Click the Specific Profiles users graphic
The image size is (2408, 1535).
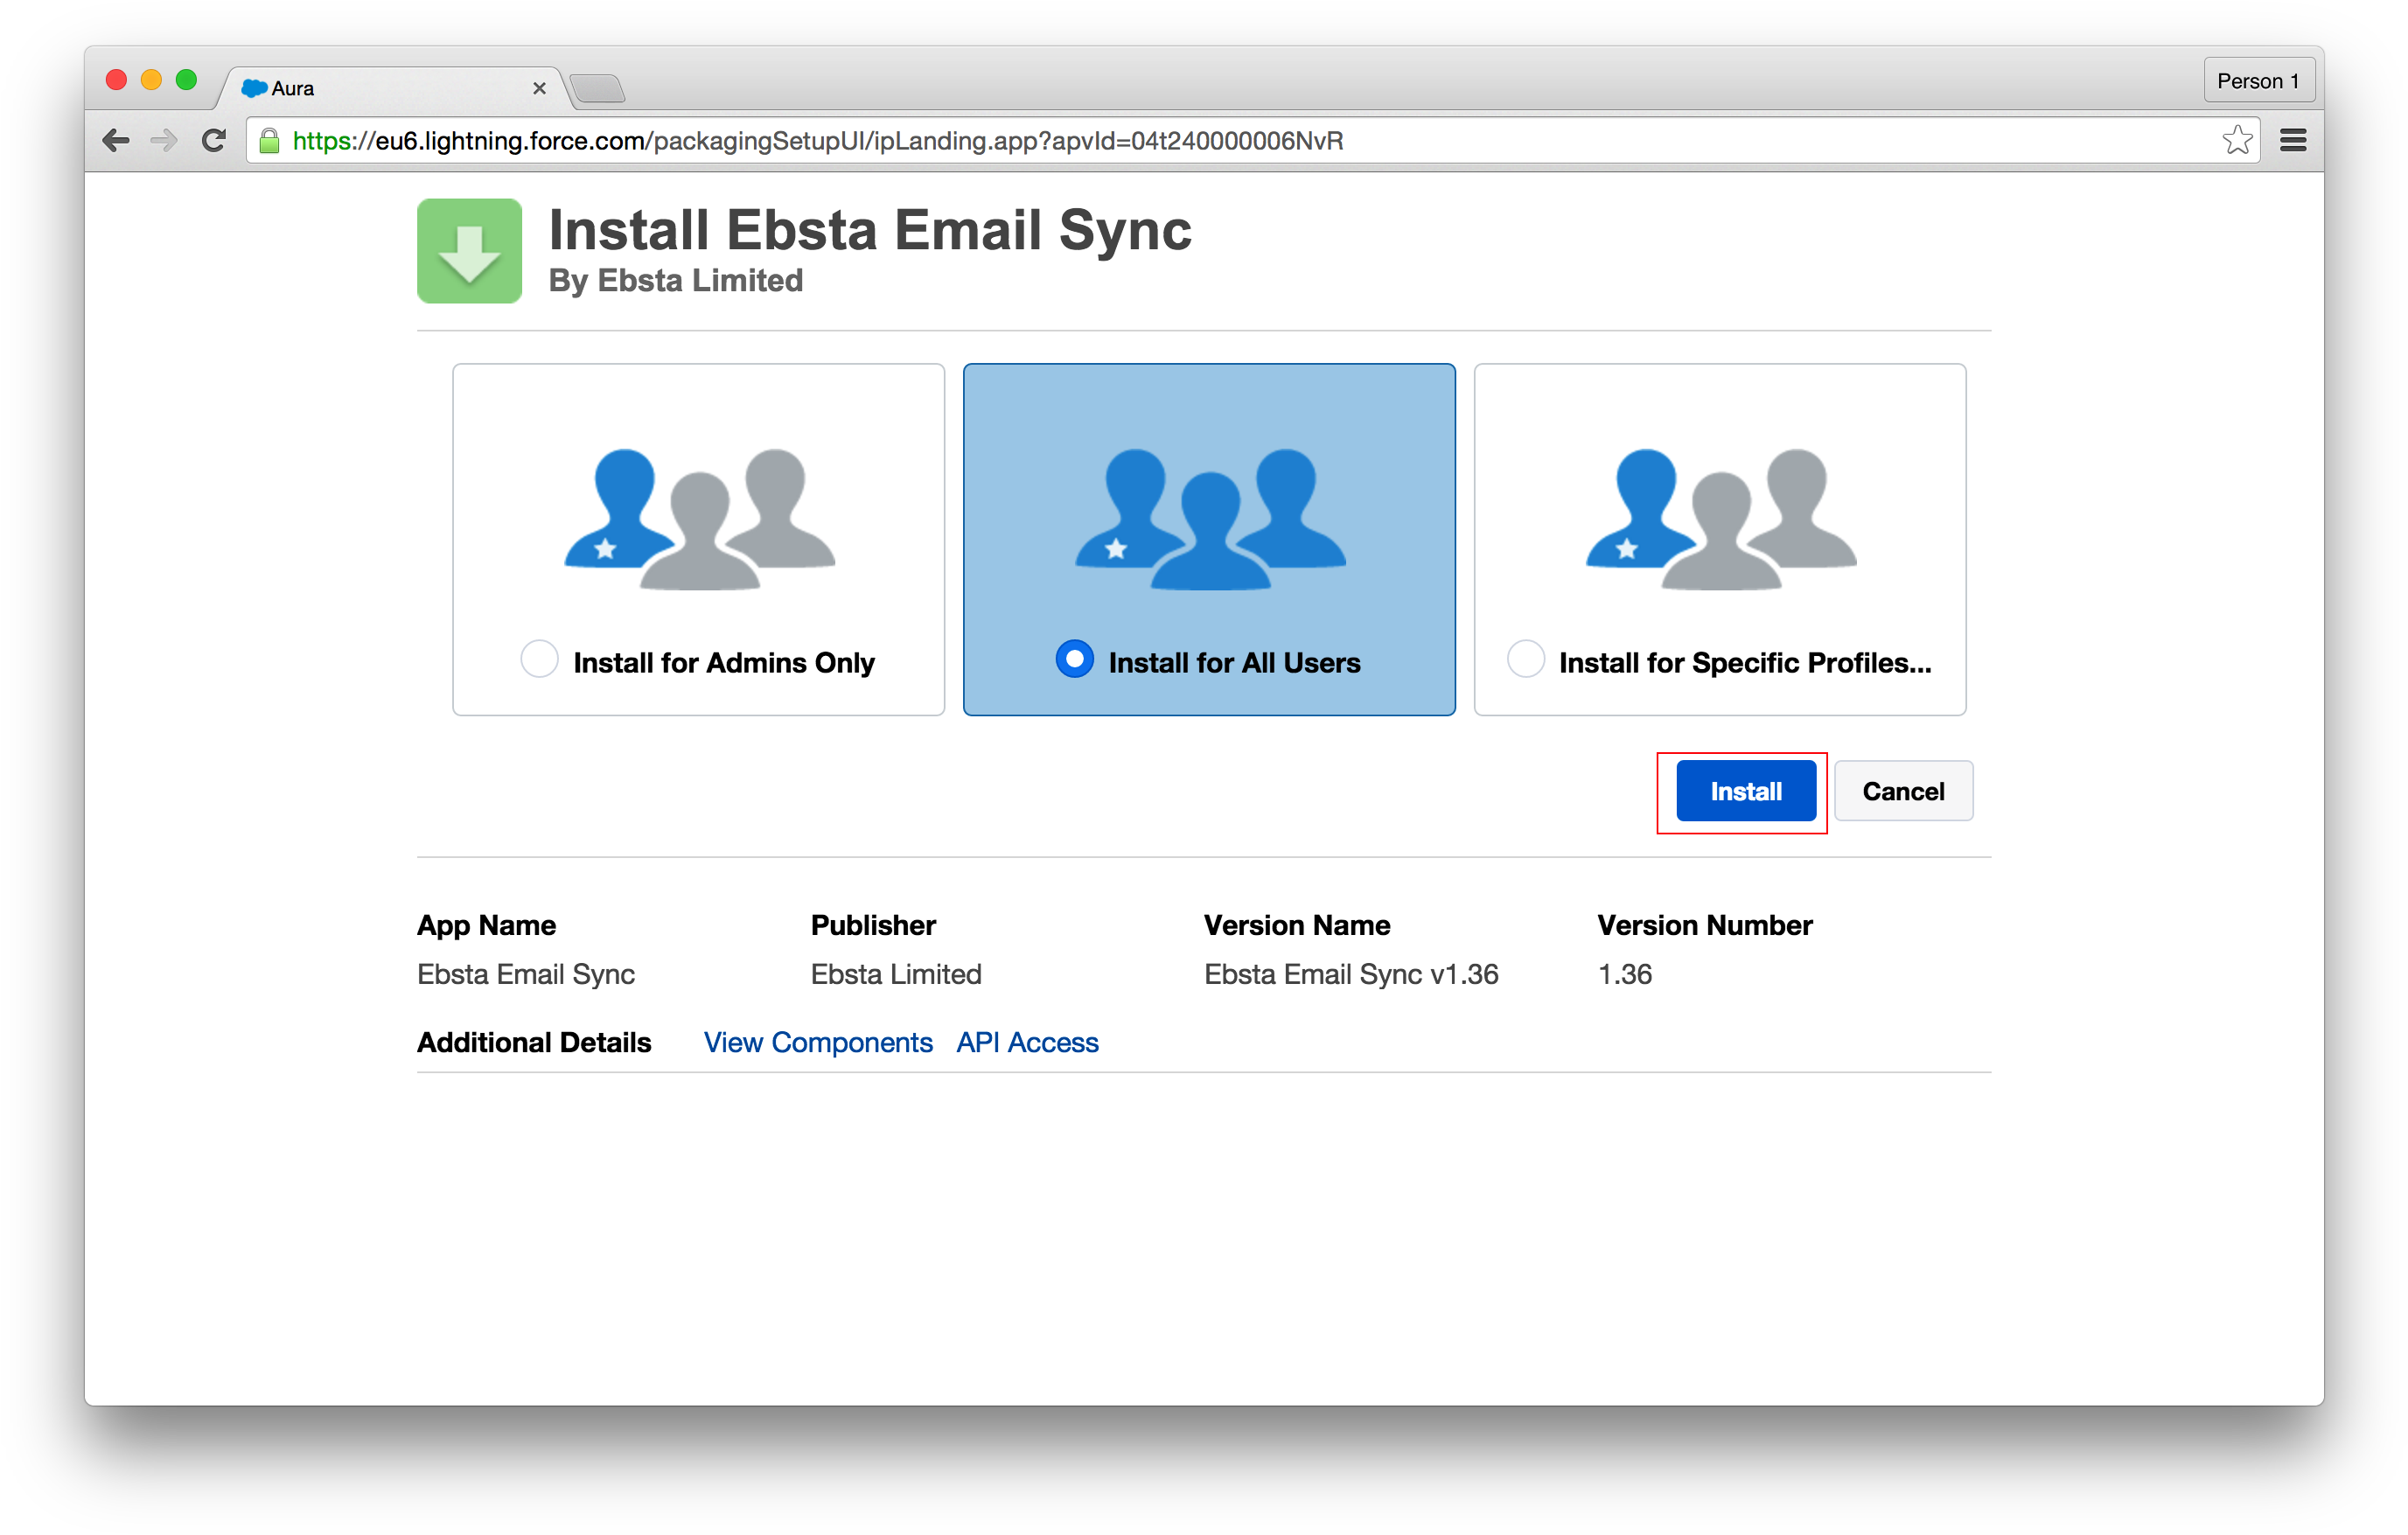[x=1721, y=518]
